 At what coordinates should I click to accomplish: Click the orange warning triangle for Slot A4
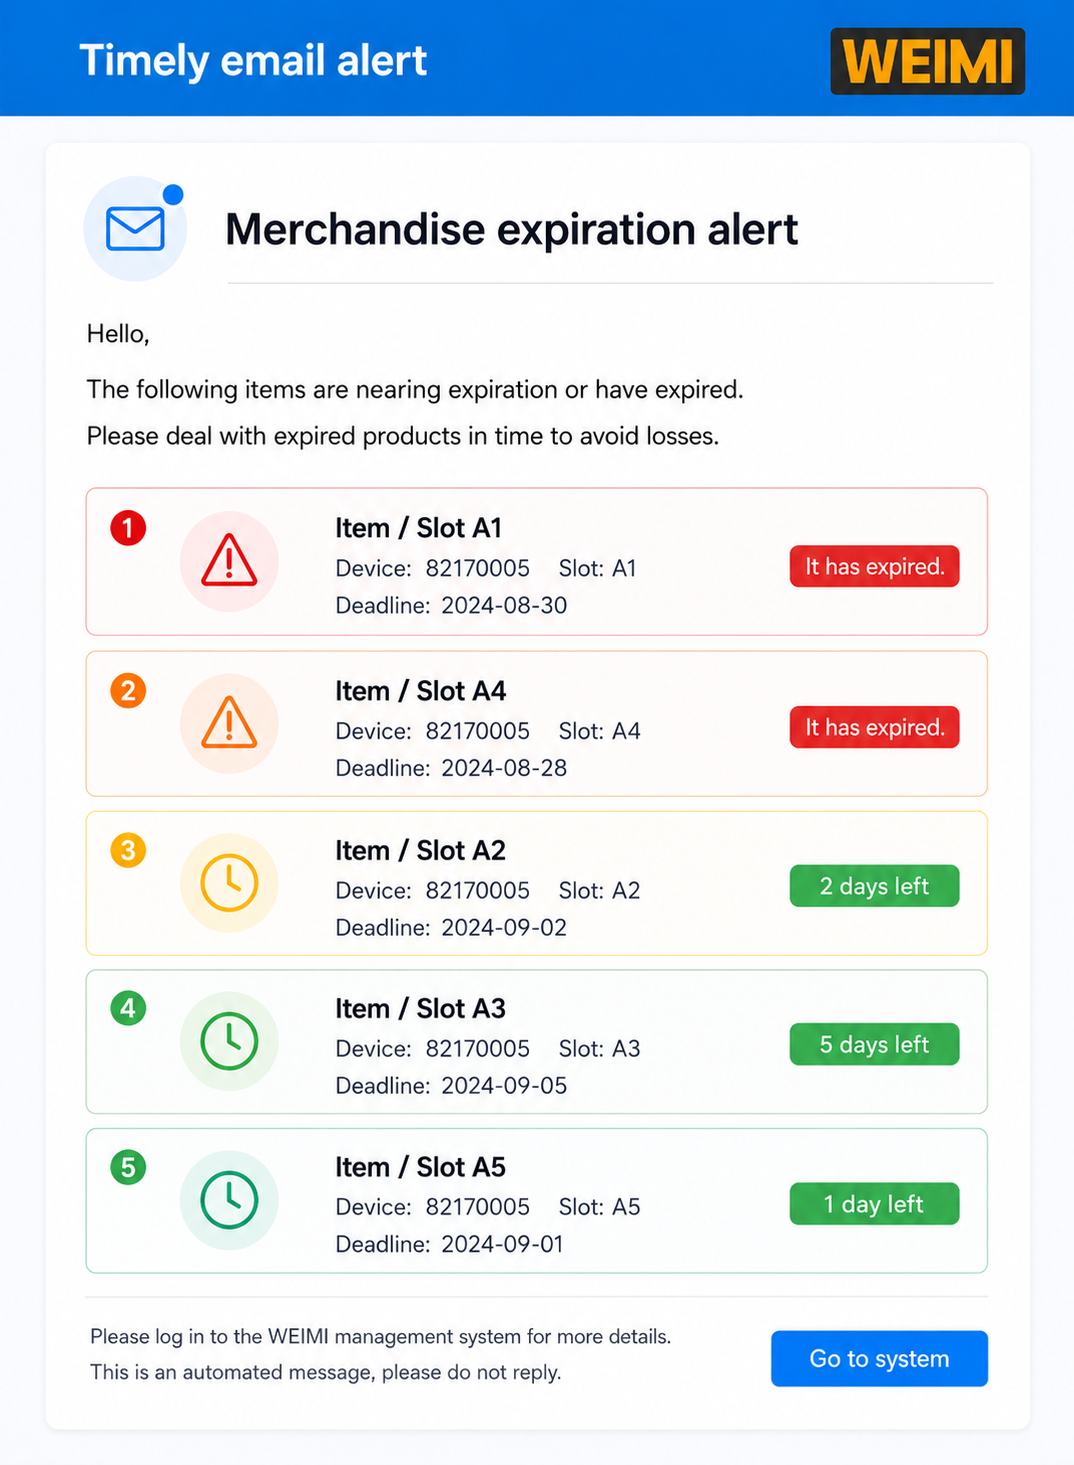229,723
